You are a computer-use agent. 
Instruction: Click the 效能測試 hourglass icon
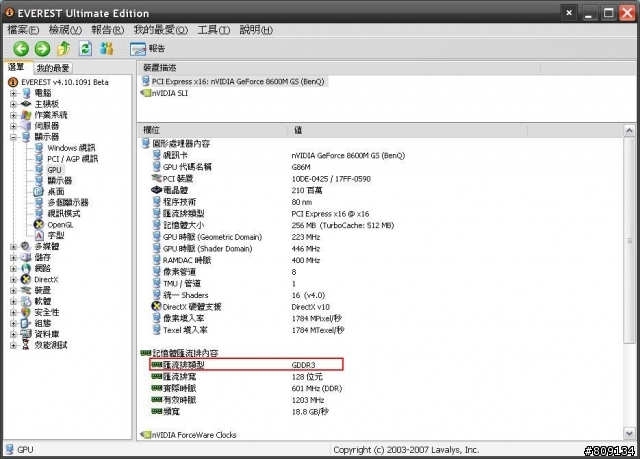26,345
